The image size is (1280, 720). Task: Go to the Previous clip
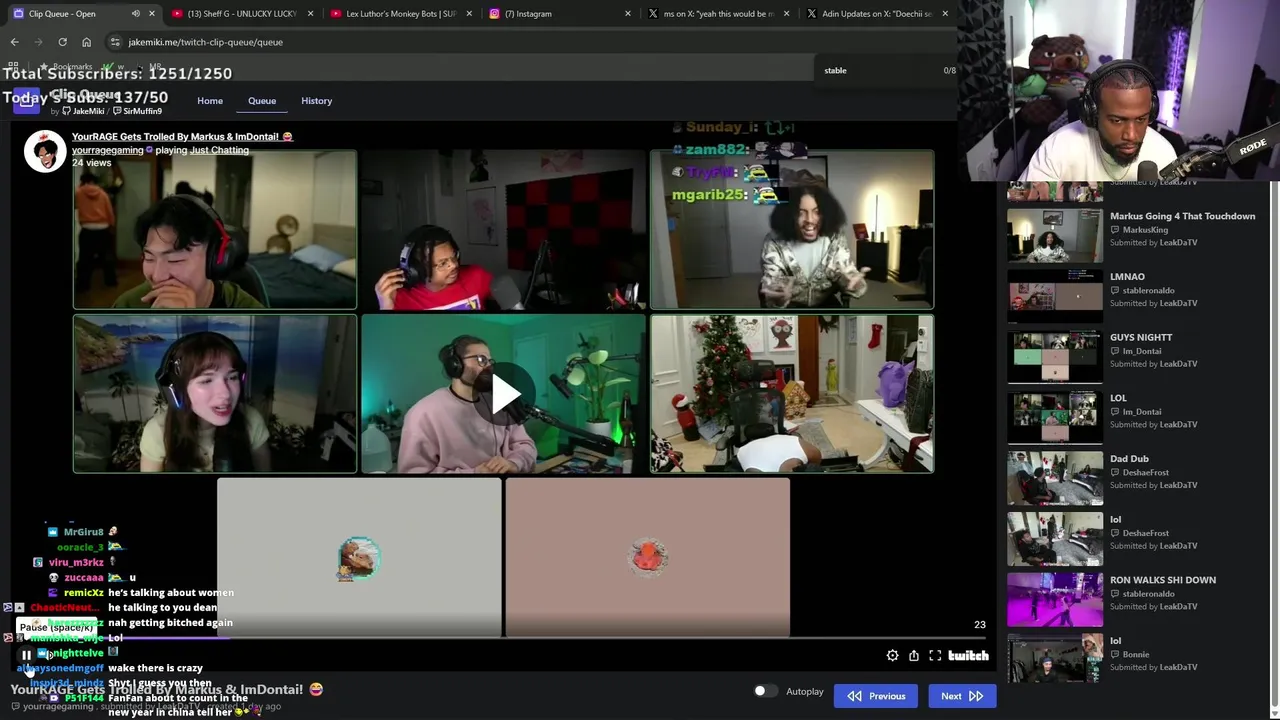[876, 696]
